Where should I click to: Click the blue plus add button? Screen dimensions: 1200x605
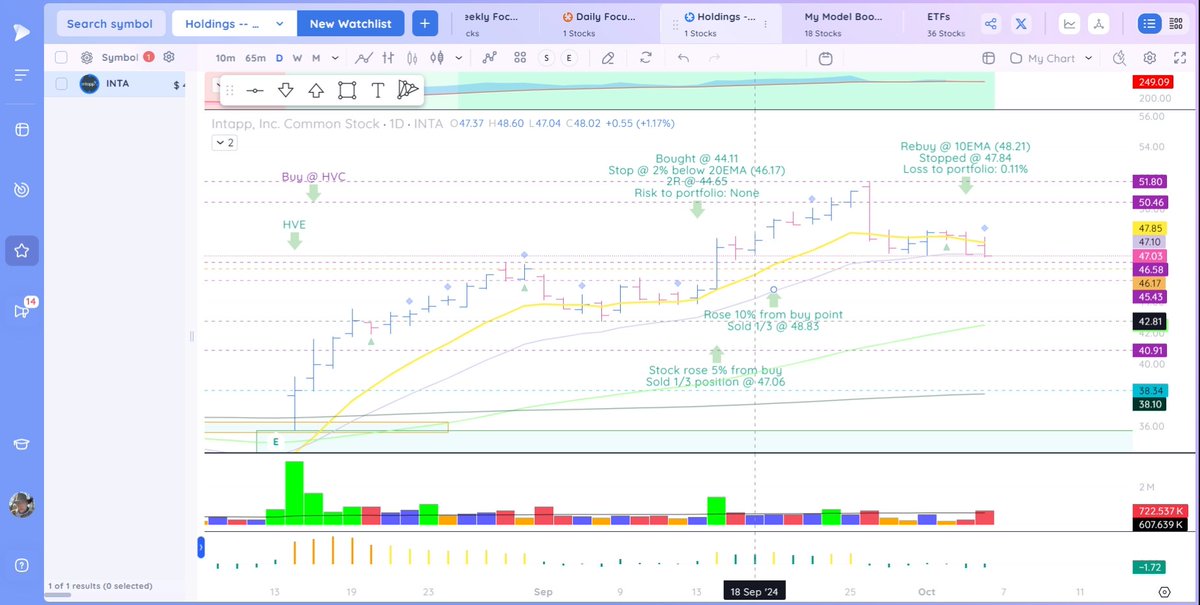(x=424, y=23)
